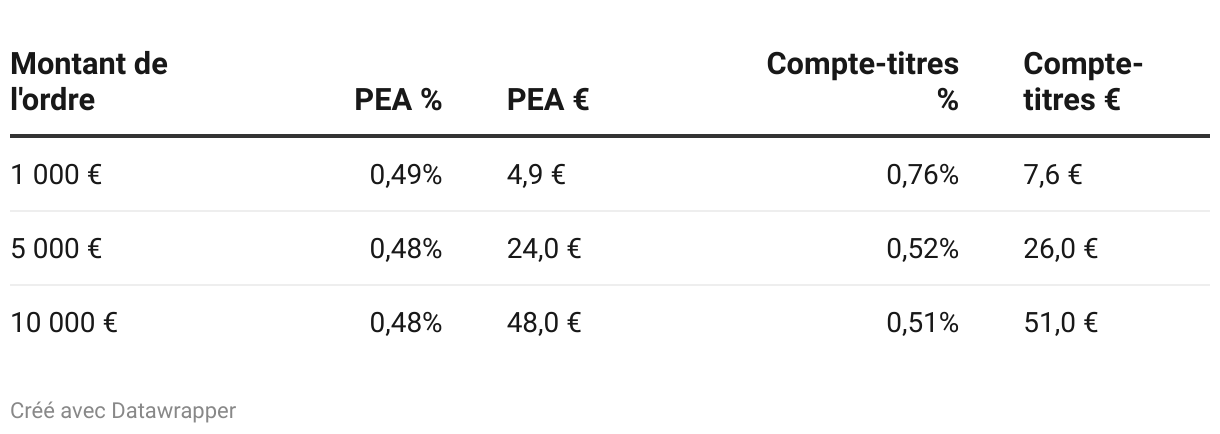Click the 24,0 € PEA cell
The width and height of the screenshot is (1220, 434).
pyautogui.click(x=544, y=249)
